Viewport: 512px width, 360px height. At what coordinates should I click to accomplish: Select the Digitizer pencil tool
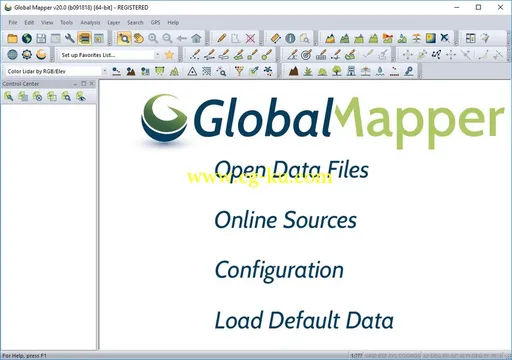[221, 38]
